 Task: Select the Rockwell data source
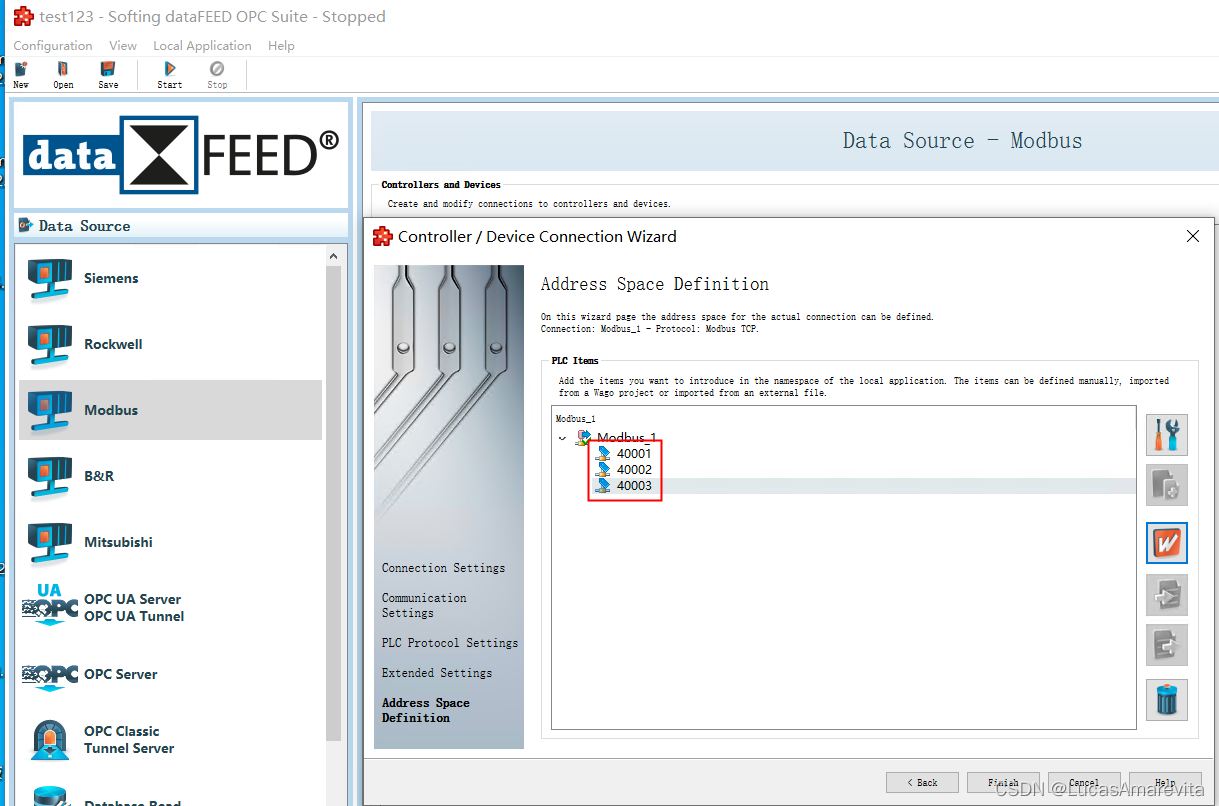(170, 344)
